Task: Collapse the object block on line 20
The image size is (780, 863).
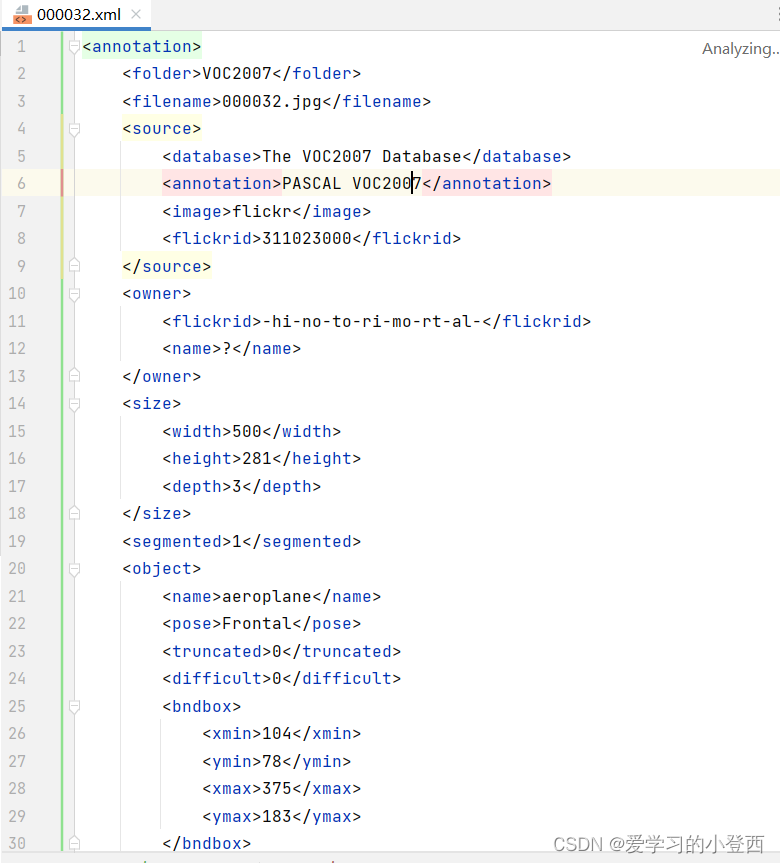Action: (x=74, y=569)
